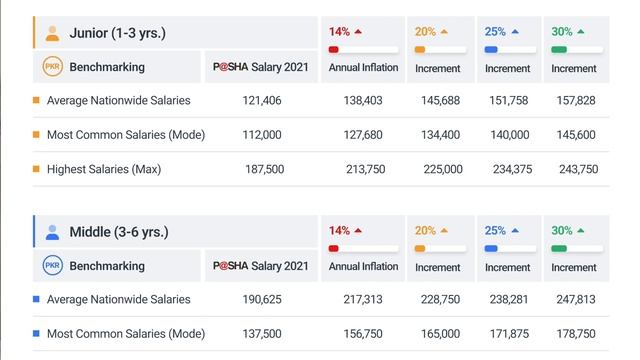Click the blue PKR badge icon
640x360 pixels.
(x=53, y=265)
